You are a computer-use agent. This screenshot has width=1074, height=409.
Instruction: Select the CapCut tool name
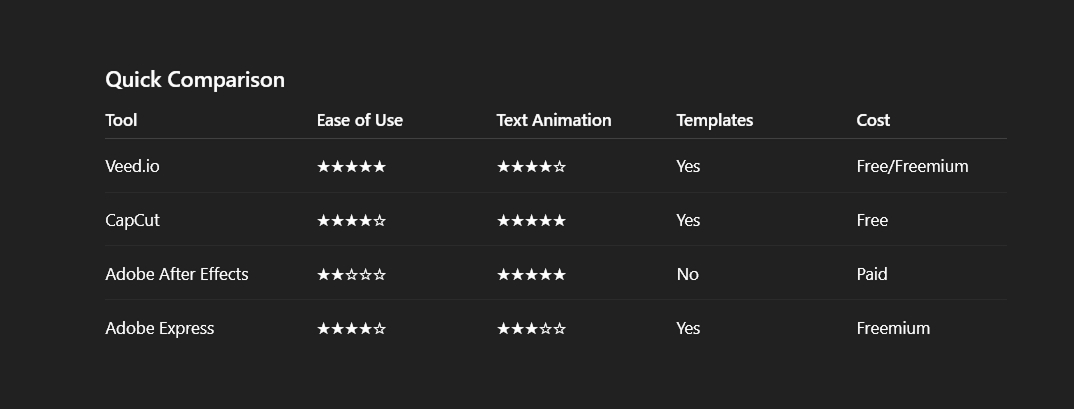(x=132, y=220)
